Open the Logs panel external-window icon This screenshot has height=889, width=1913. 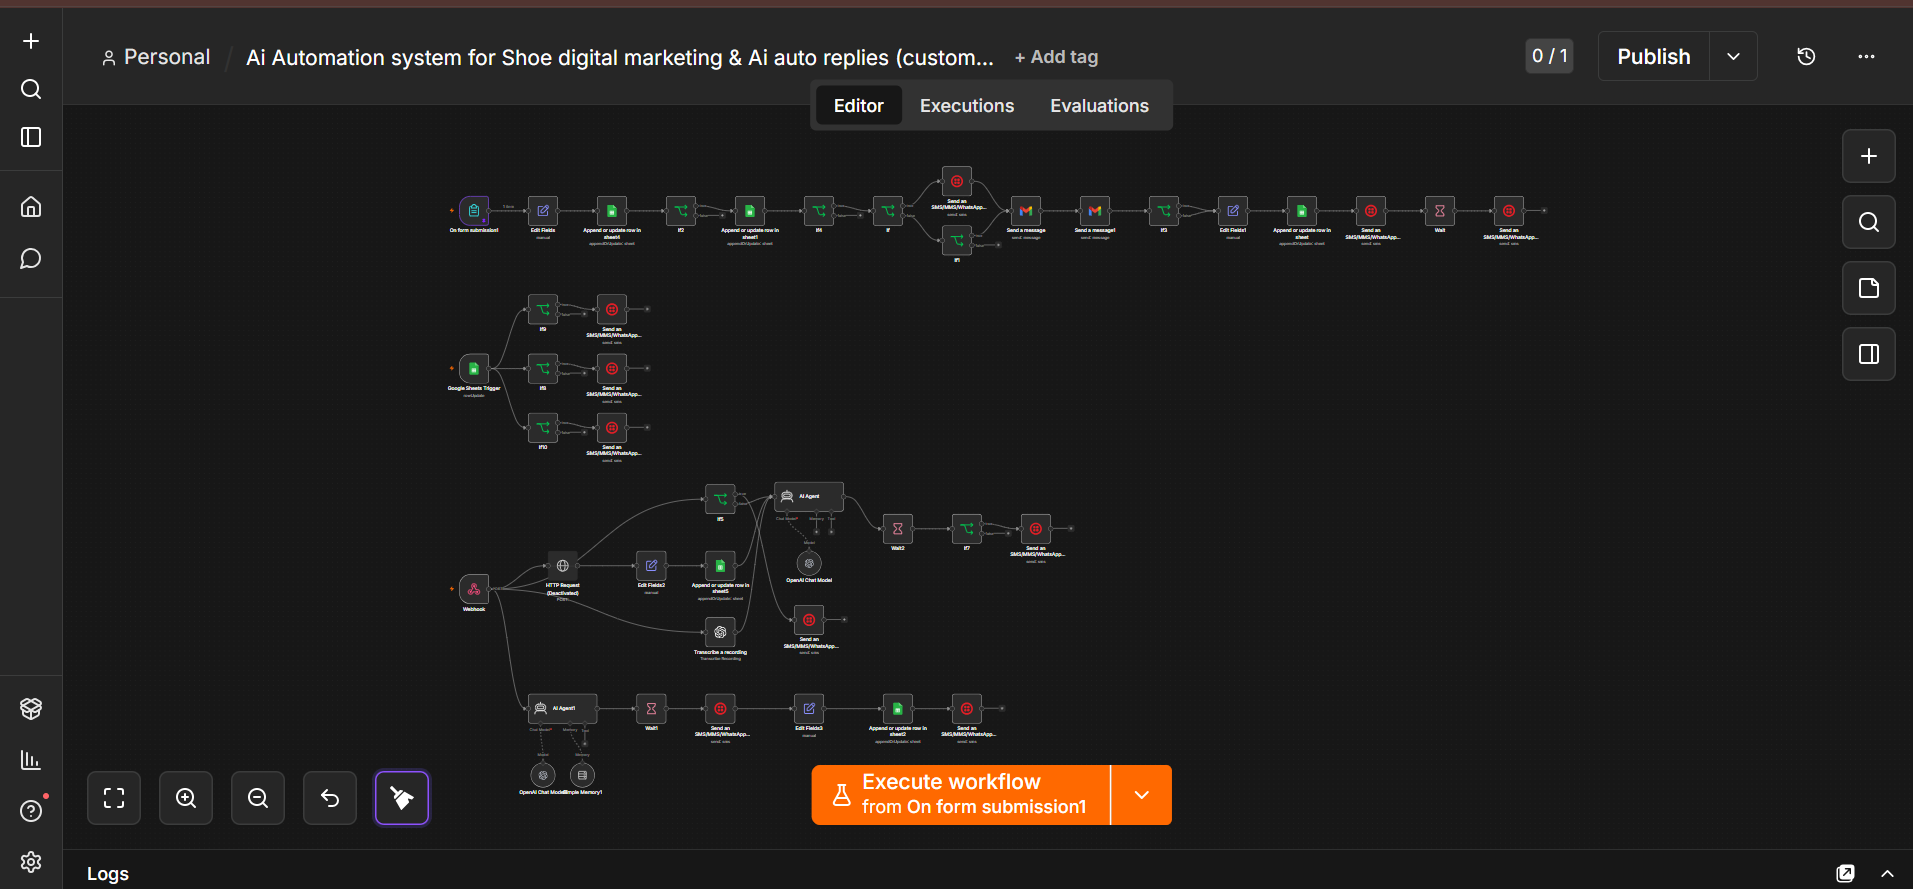click(1846, 873)
